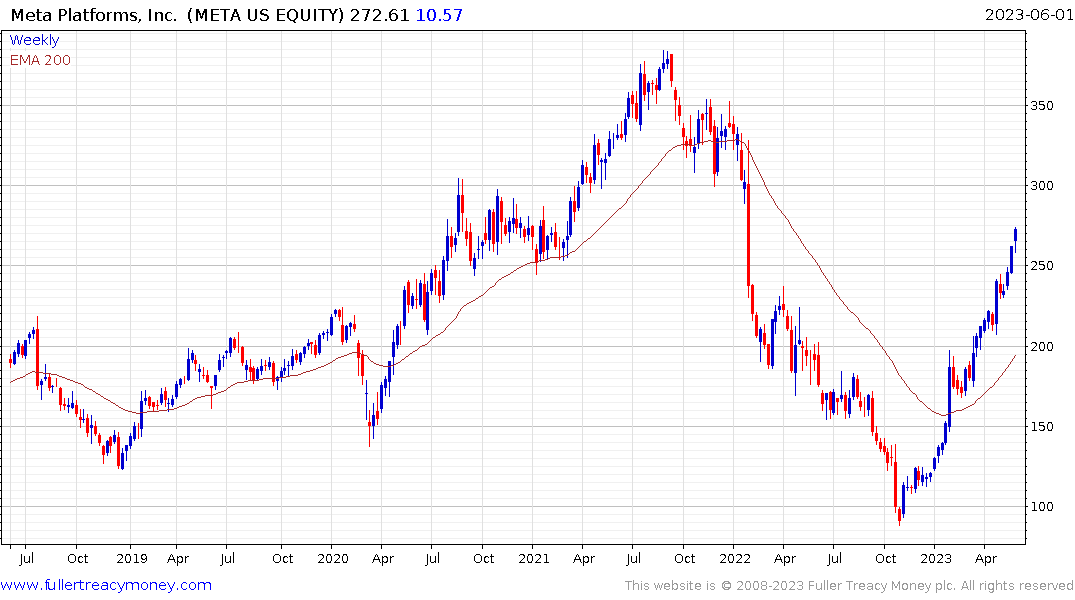1075x600 pixels.
Task: Click the 200 price axis label
Action: (1042, 346)
